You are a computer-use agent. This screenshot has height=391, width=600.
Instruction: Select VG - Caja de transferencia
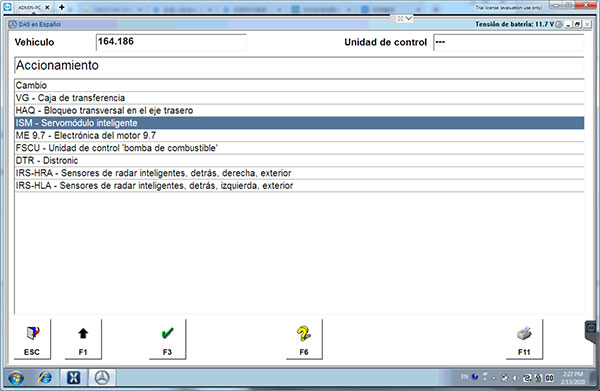(299, 98)
